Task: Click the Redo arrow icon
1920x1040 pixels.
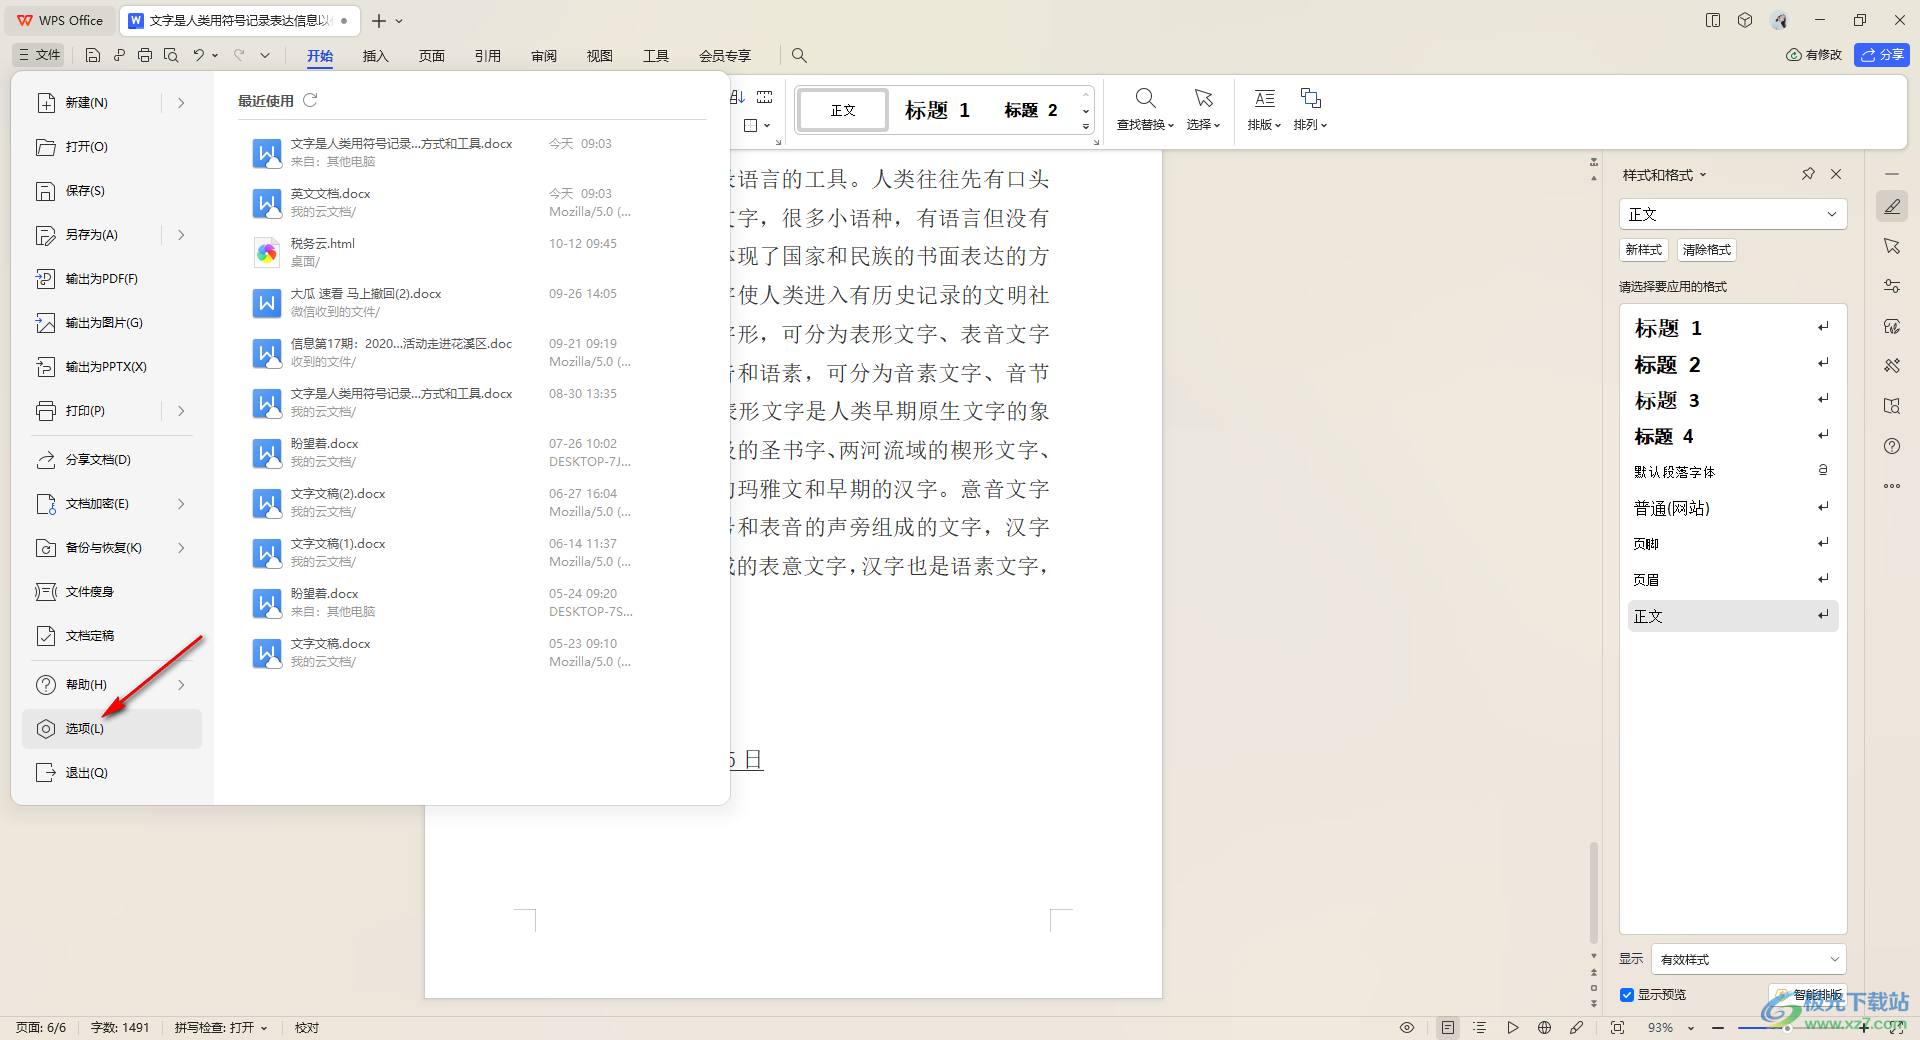Action: [239, 55]
